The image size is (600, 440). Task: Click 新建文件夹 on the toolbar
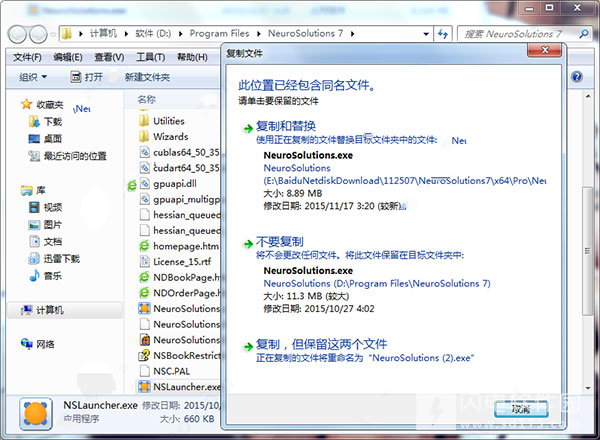point(147,77)
